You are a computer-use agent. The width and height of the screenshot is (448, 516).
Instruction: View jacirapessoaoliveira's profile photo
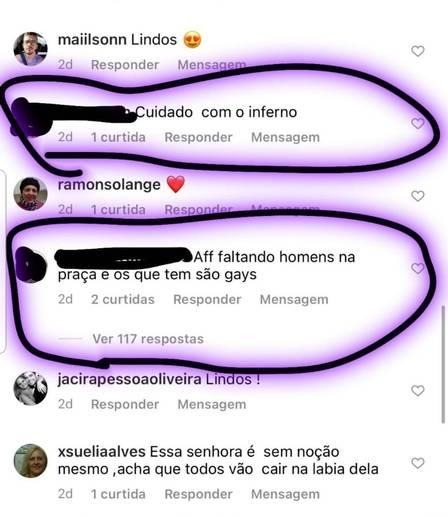click(30, 388)
